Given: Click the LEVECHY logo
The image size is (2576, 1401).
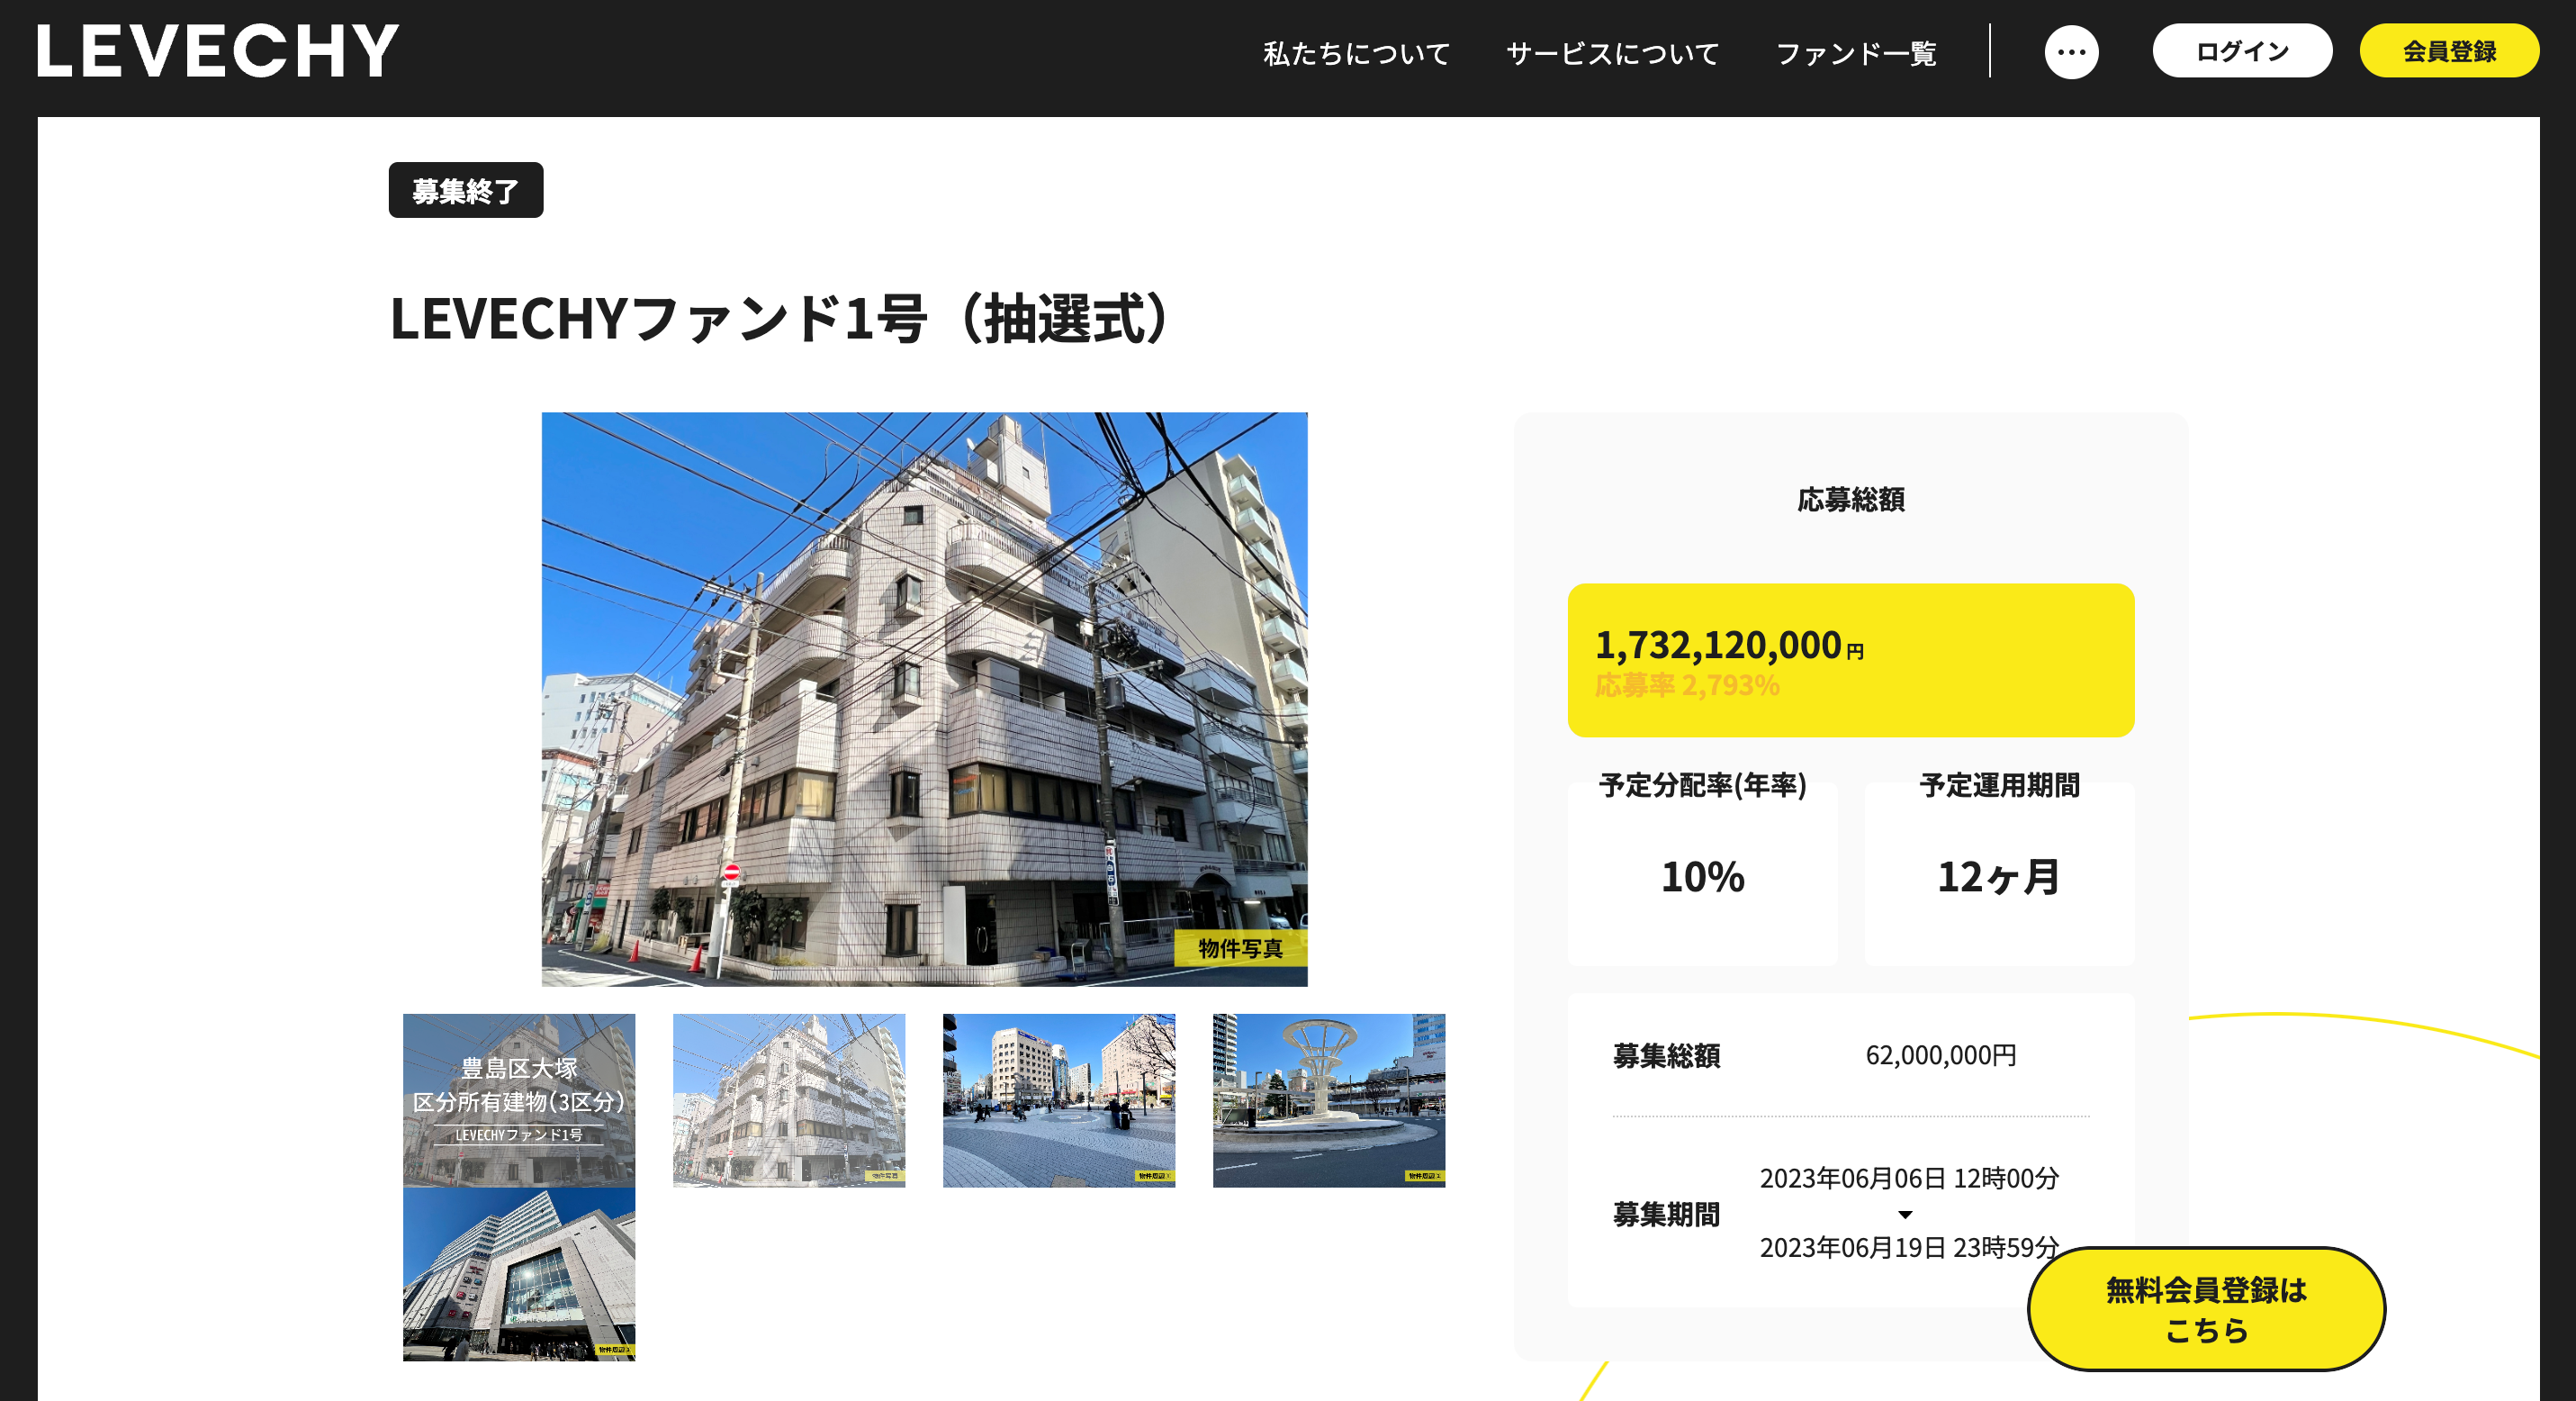Looking at the screenshot, I should [x=218, y=50].
